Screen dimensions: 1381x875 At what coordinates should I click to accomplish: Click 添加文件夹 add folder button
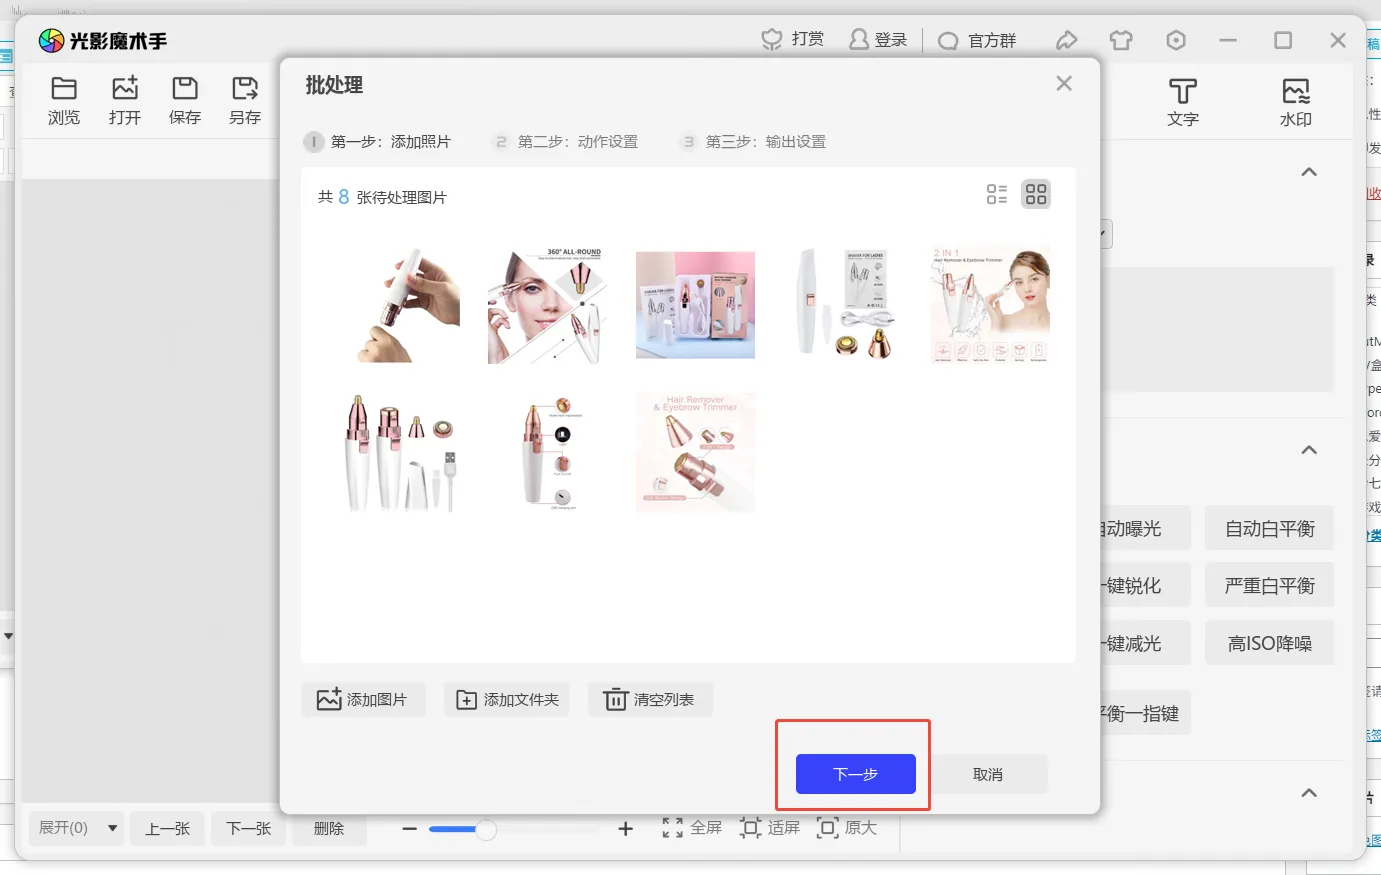pyautogui.click(x=507, y=700)
